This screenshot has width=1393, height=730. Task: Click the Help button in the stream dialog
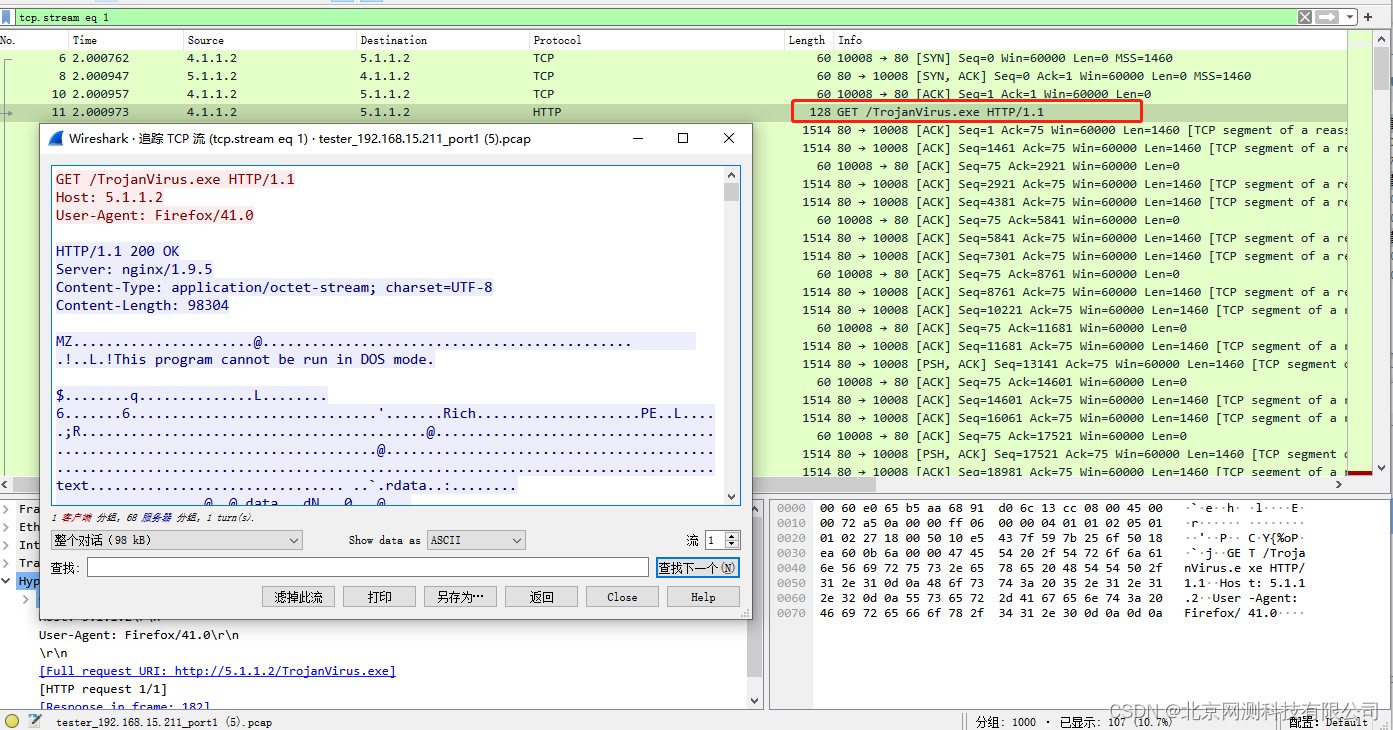click(703, 597)
